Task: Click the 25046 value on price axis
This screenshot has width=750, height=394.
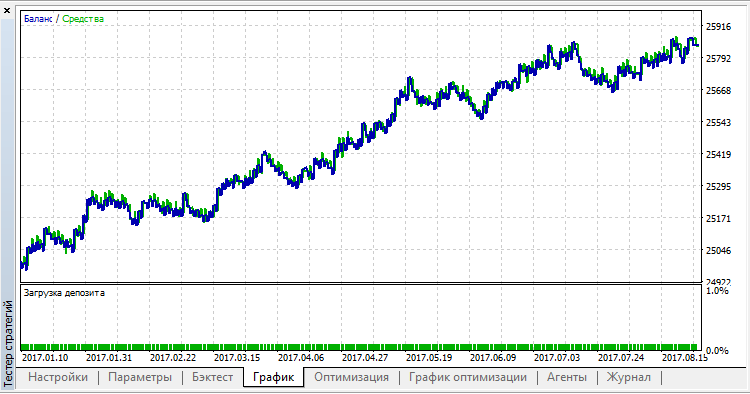Action: (x=718, y=251)
